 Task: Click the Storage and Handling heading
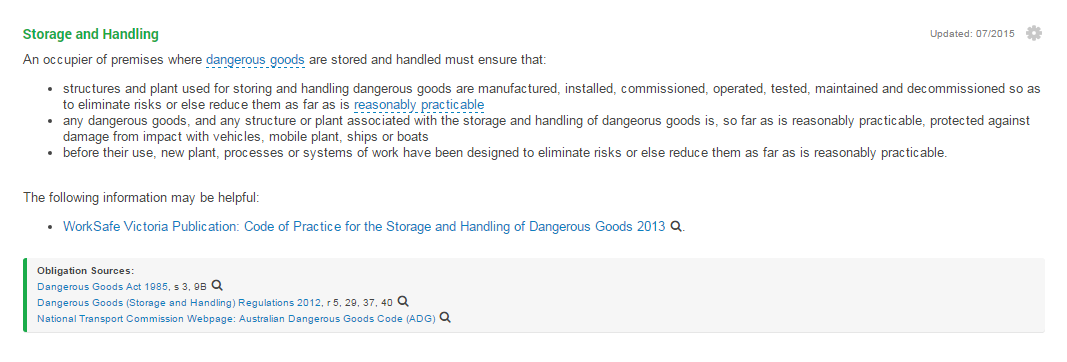pyautogui.click(x=91, y=34)
